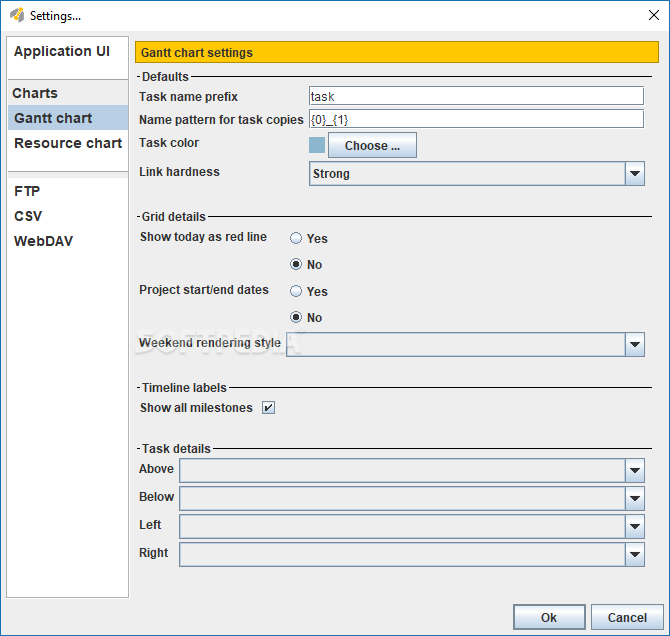The image size is (670, 636).
Task: Expand the Weekend rendering style dropdown
Action: point(465,344)
